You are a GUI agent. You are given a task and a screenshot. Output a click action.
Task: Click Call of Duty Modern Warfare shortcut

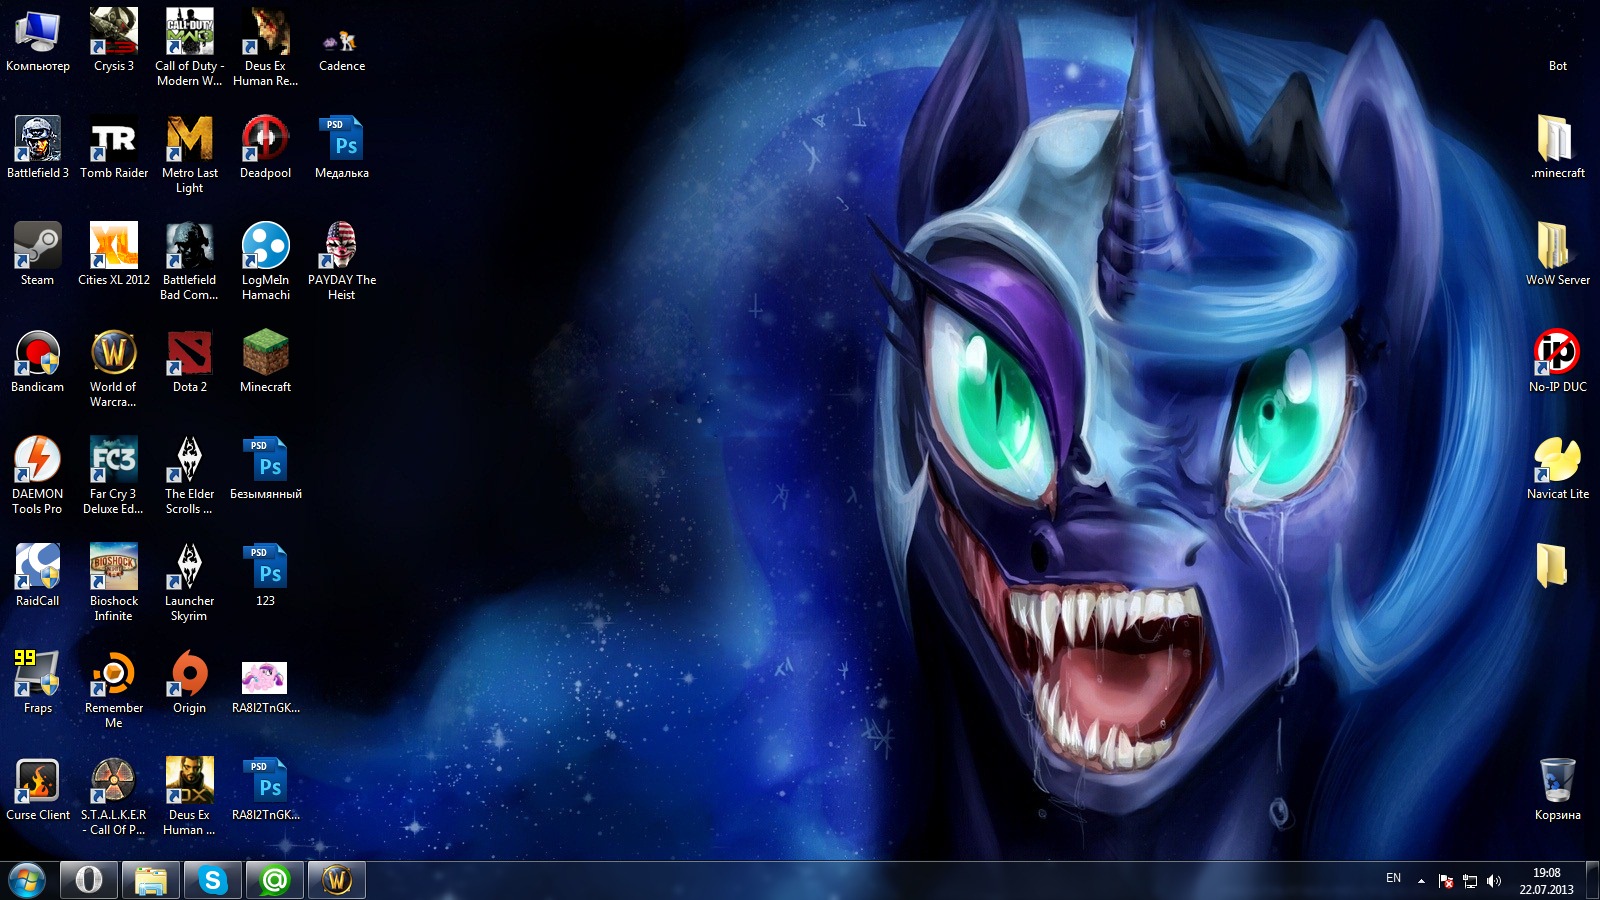pos(190,48)
